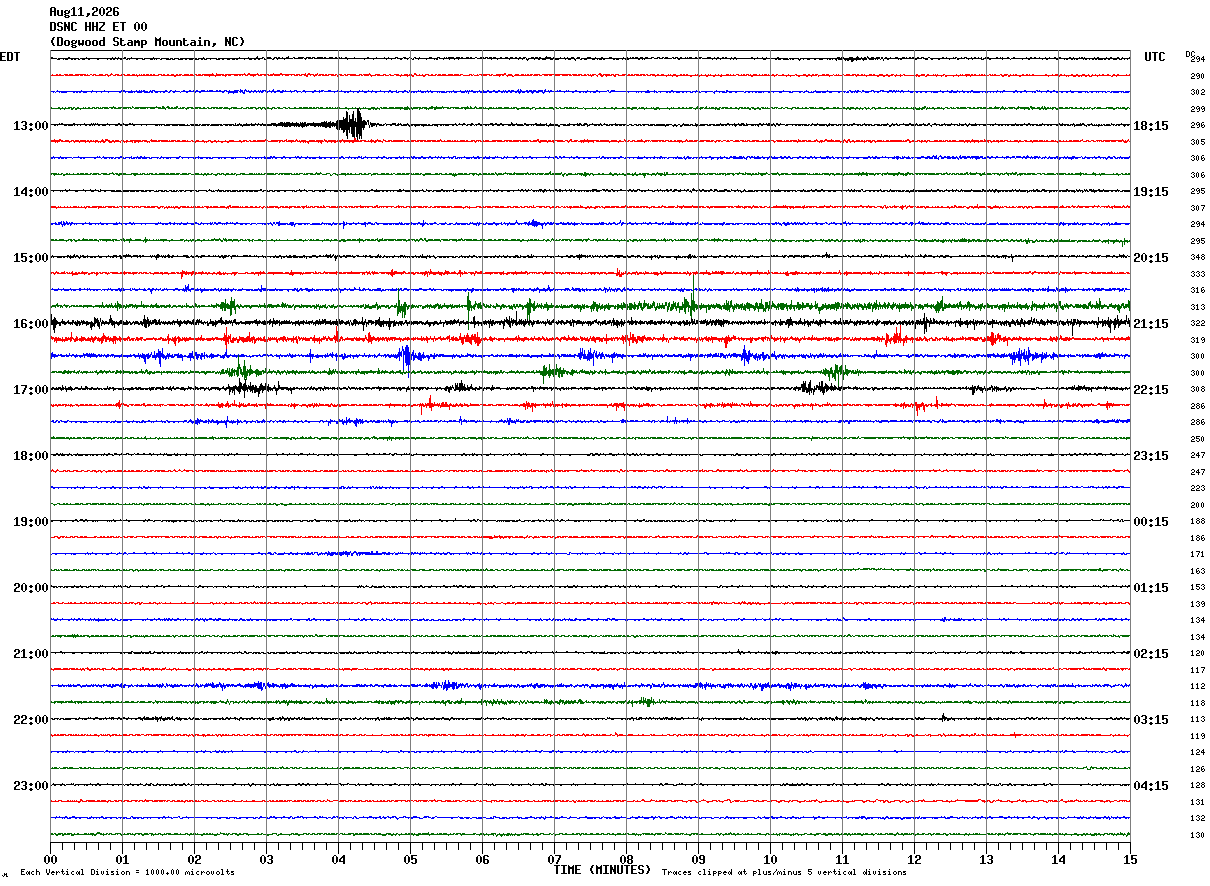This screenshot has width=1210, height=886.
Task: Click the 00 minute tick label
Action: click(x=50, y=859)
